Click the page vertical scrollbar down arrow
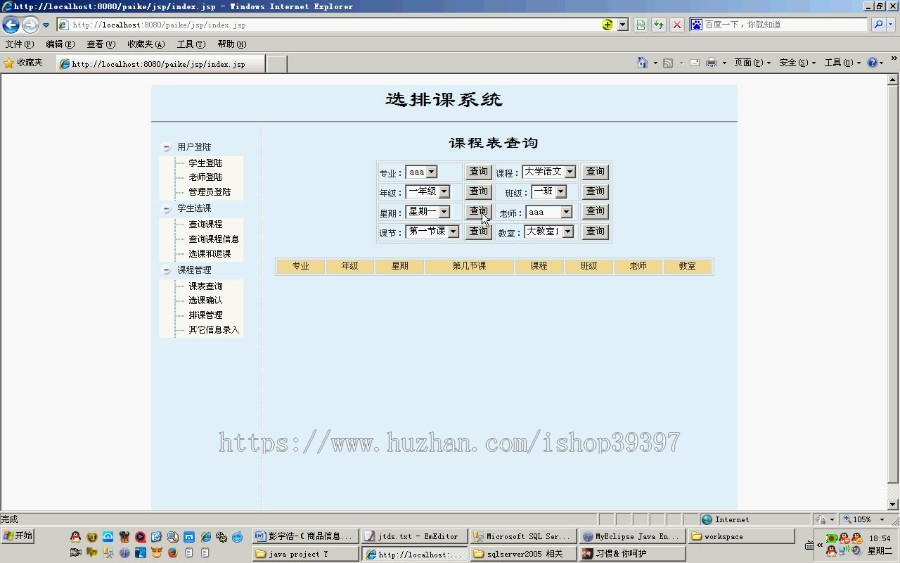Image resolution: width=900 pixels, height=563 pixels. pyautogui.click(x=893, y=505)
